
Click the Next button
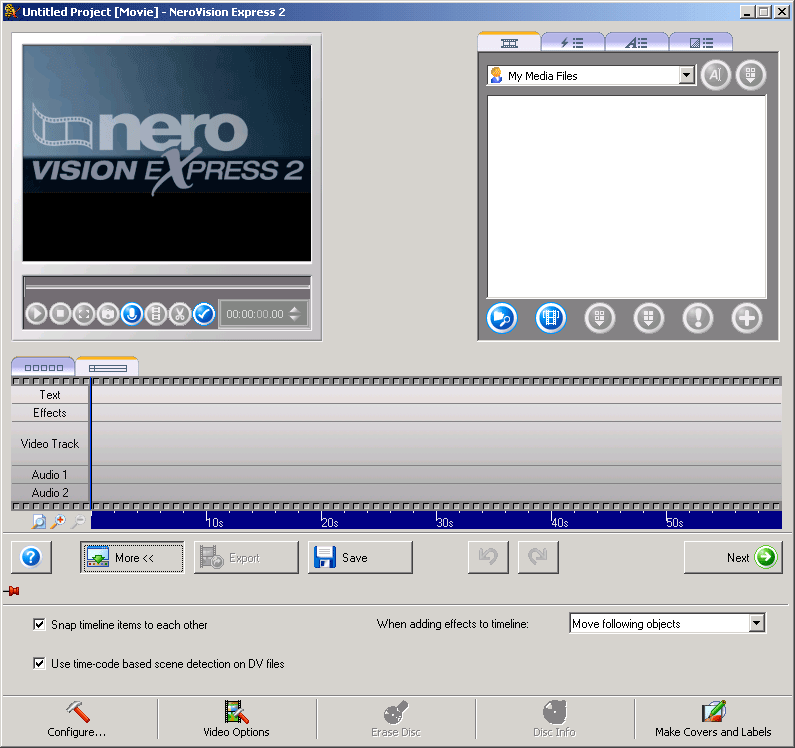[x=733, y=557]
